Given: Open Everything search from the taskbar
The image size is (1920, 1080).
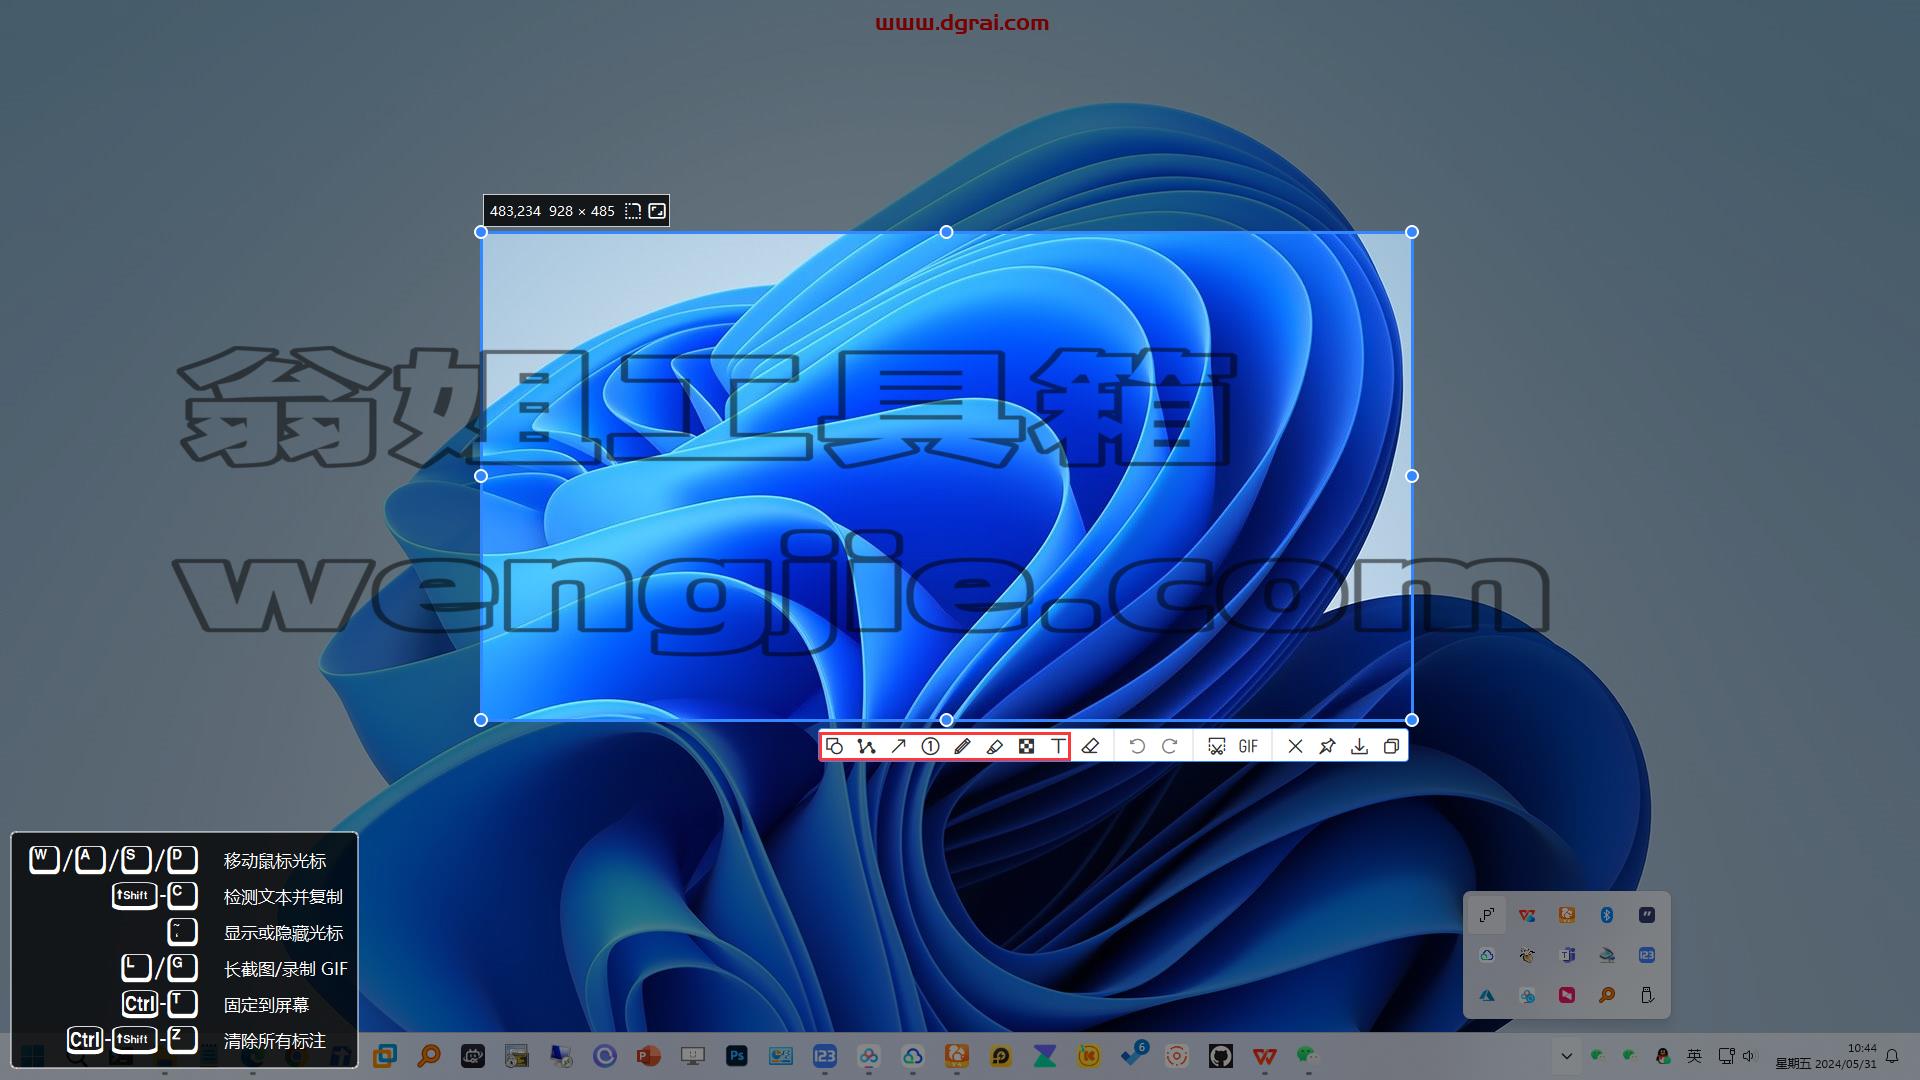Looking at the screenshot, I should 429,1056.
